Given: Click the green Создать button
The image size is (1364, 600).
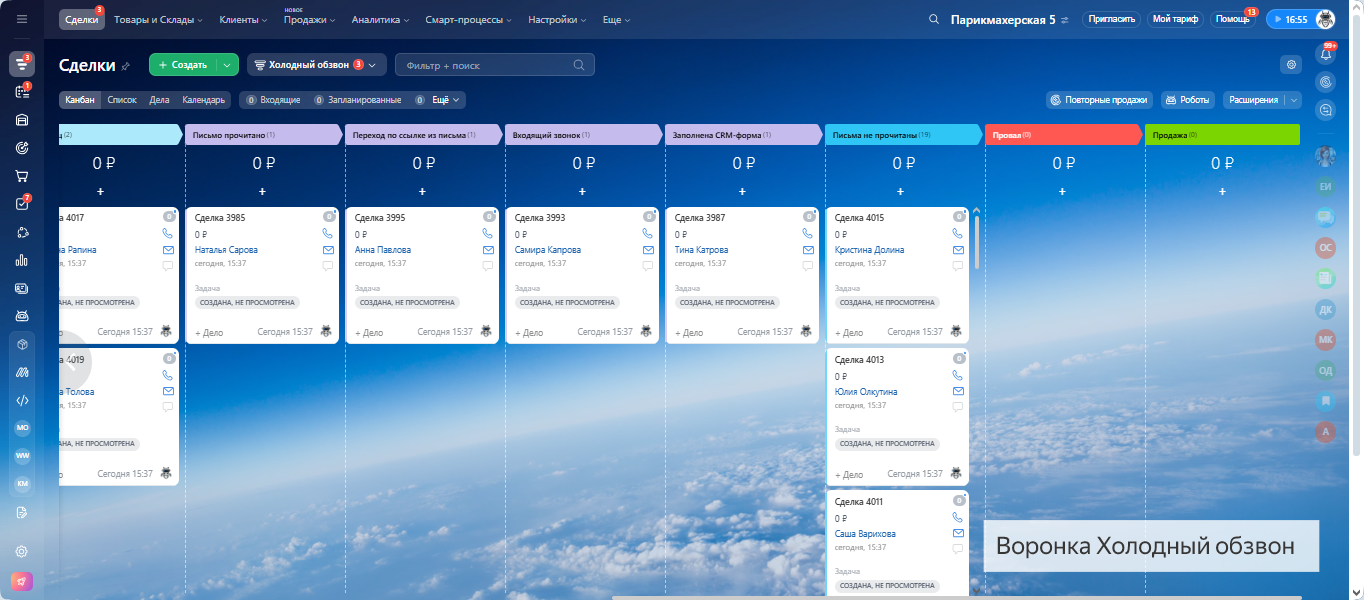Looking at the screenshot, I should (x=182, y=65).
